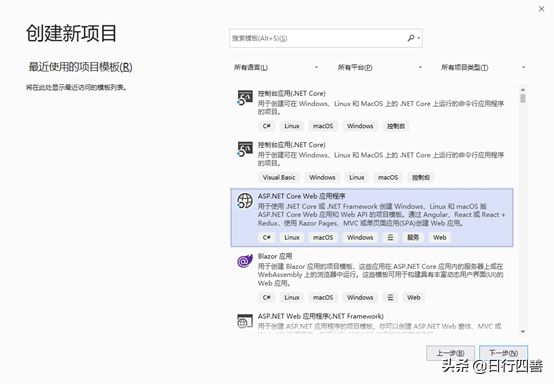Viewport: 554px width, 384px height.
Task: Select the Visual Basic 控制台应用(.NET Core) title
Action: tap(291, 145)
